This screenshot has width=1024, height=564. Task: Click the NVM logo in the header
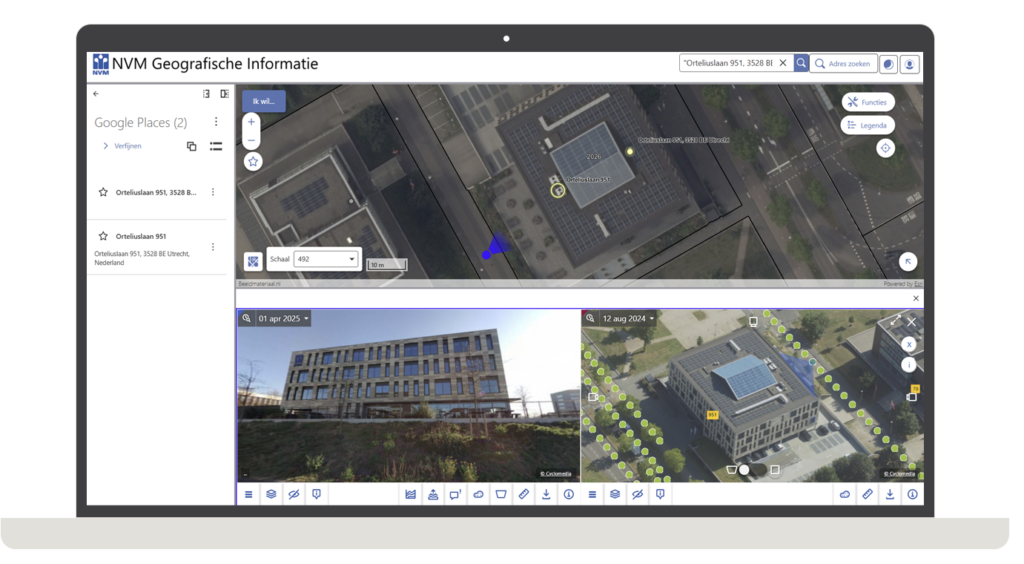click(101, 64)
